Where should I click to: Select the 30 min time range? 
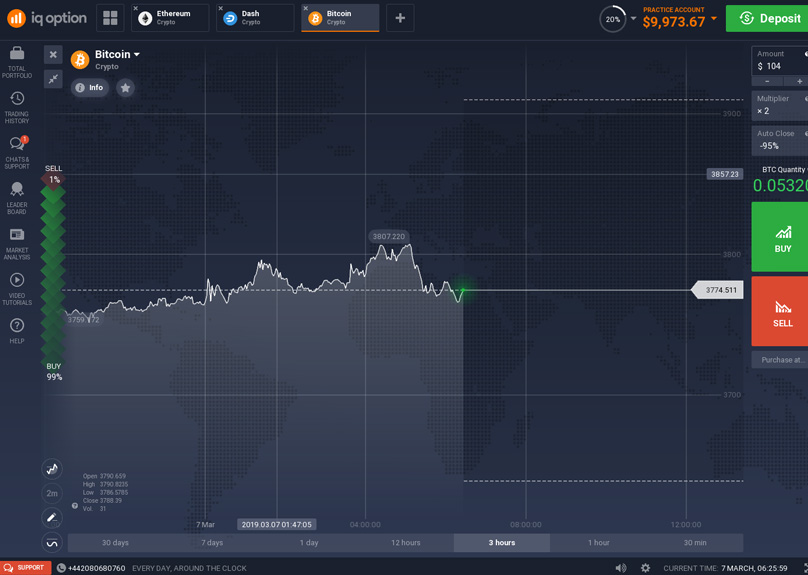tap(695, 543)
